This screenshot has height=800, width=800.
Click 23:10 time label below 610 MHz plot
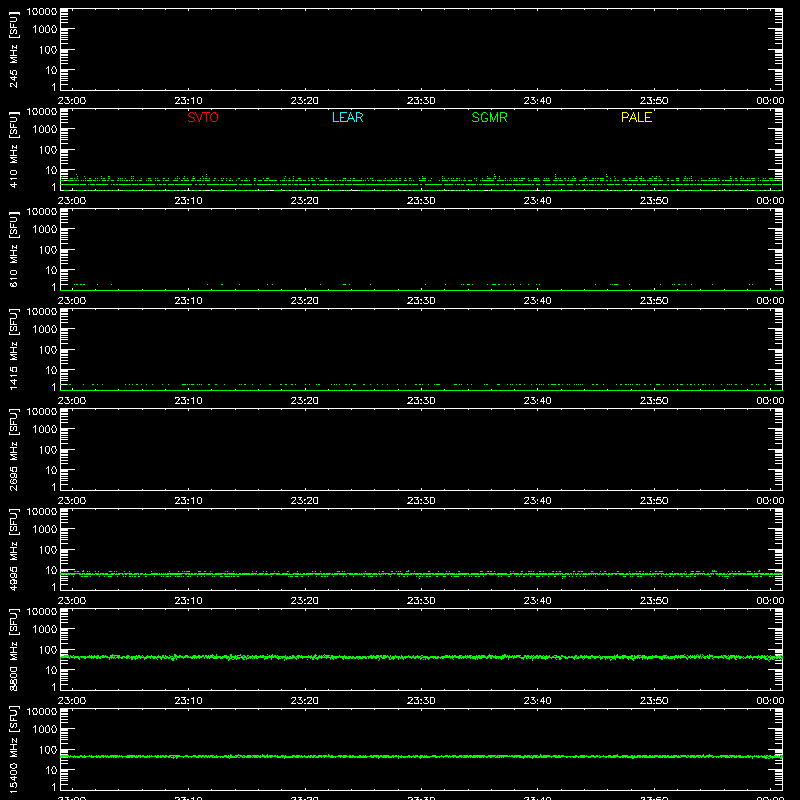188,301
